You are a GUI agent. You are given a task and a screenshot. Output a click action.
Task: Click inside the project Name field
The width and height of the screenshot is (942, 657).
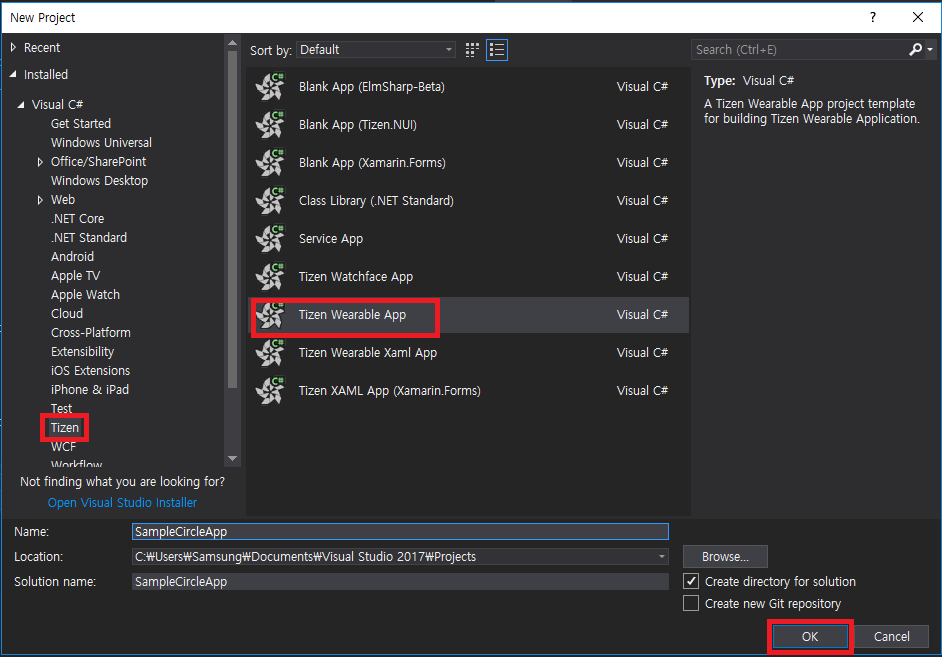[400, 531]
